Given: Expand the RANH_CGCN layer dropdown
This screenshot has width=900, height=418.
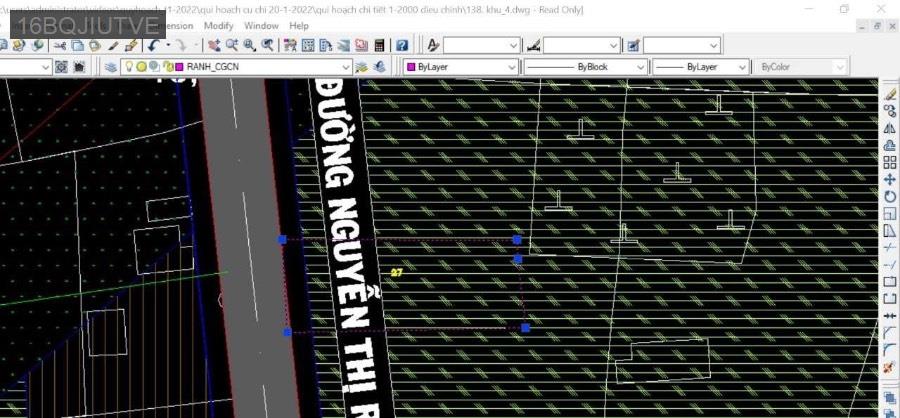Looking at the screenshot, I should pos(346,67).
